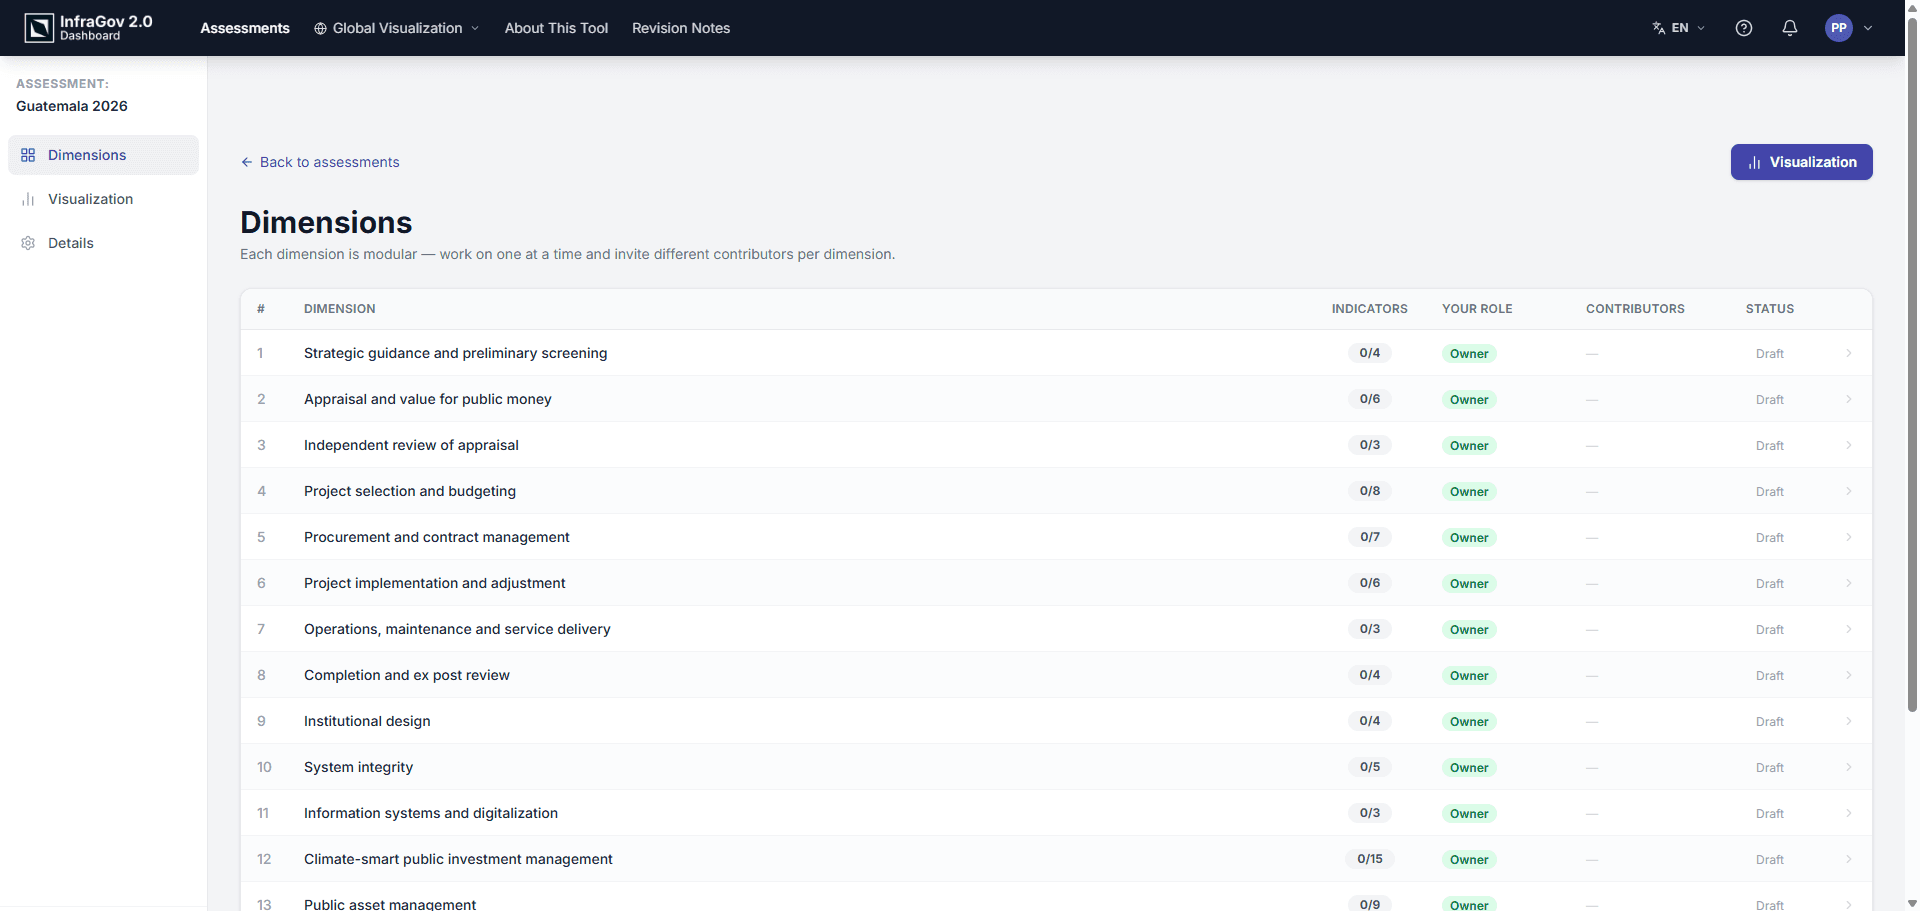1920x911 pixels.
Task: Go to the Assessments menu item
Action: [x=245, y=28]
